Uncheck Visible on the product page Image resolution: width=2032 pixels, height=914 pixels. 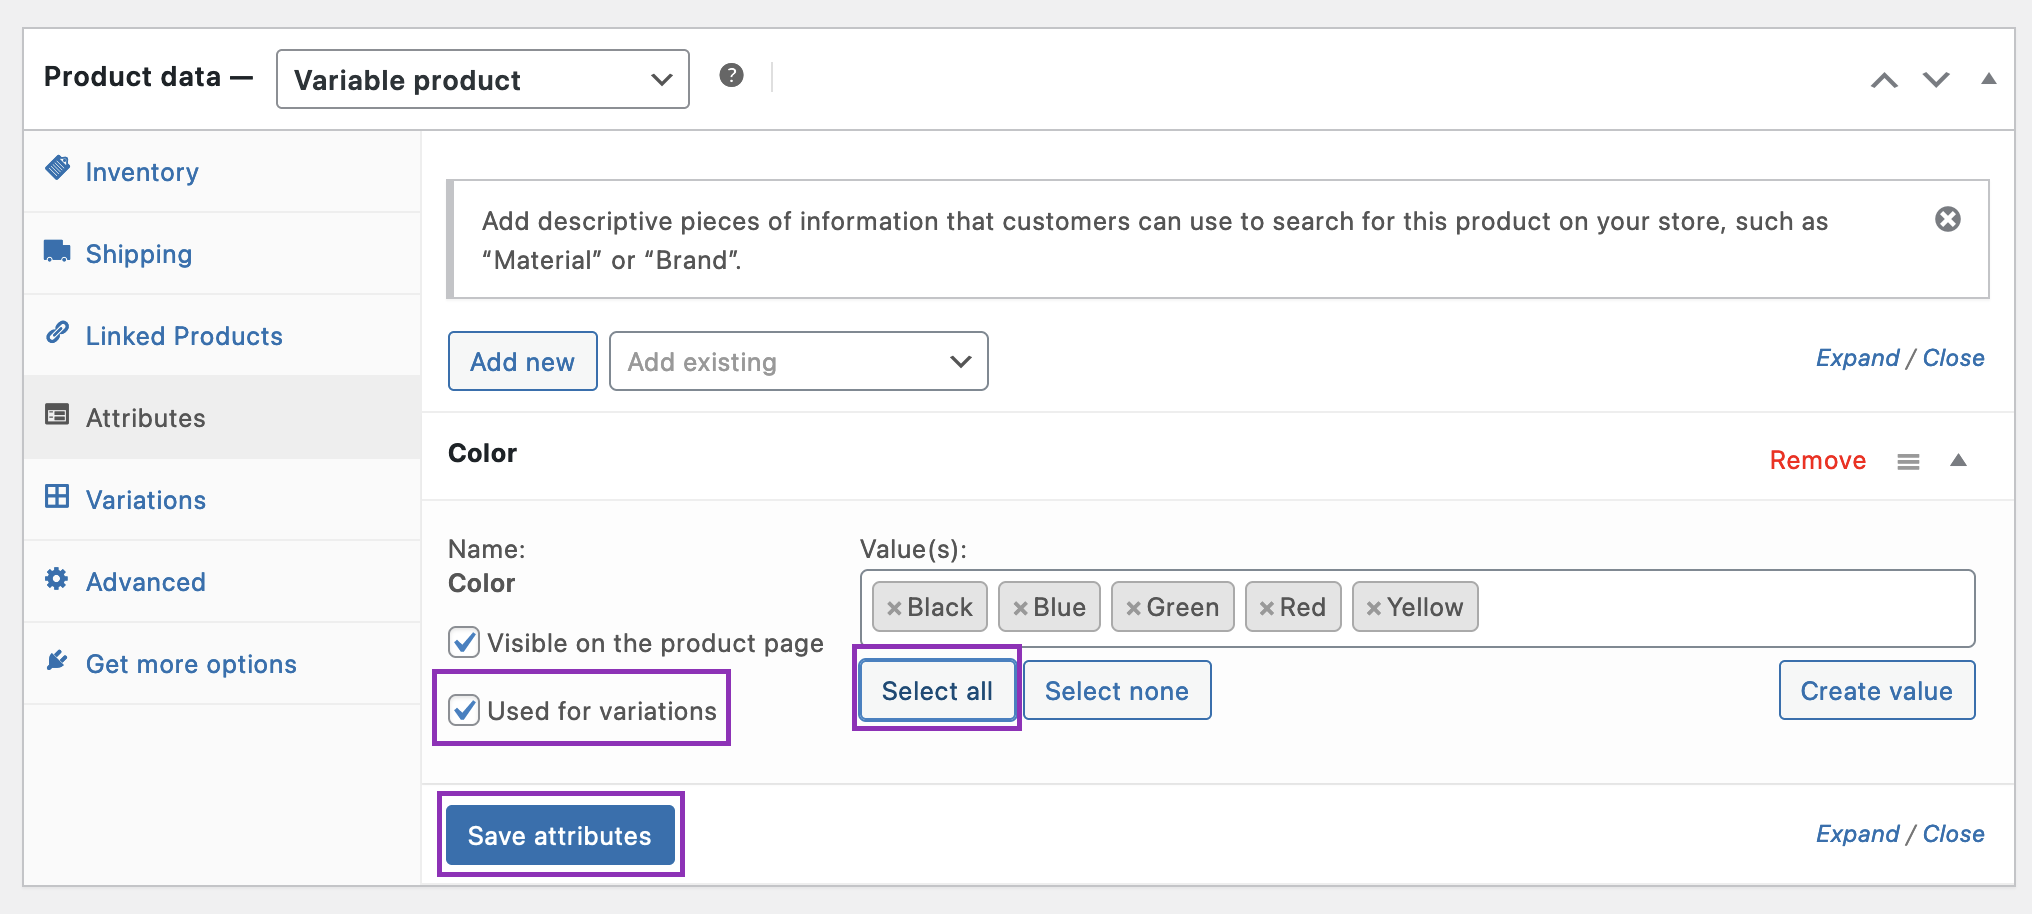tap(463, 643)
